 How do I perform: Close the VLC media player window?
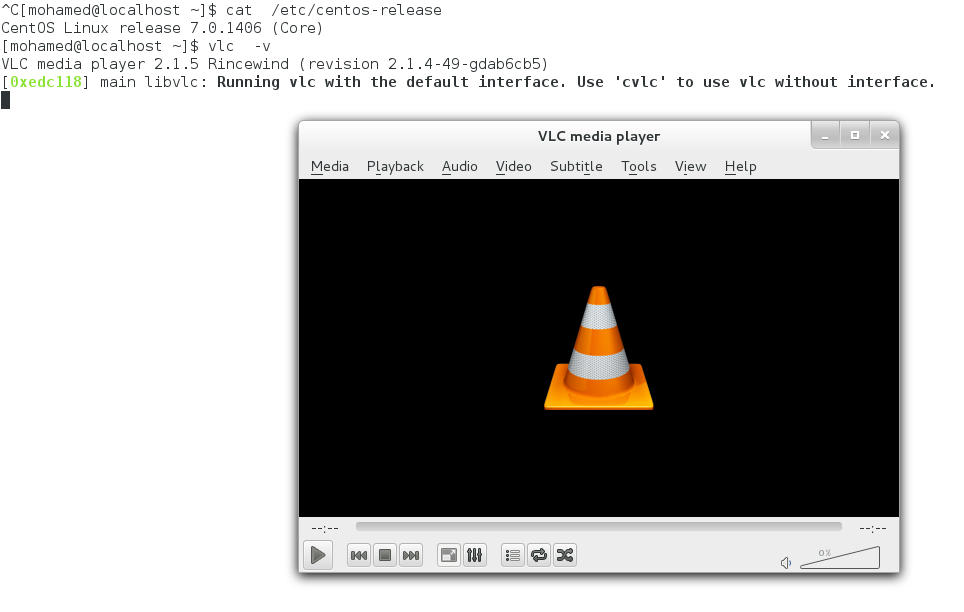tap(885, 135)
